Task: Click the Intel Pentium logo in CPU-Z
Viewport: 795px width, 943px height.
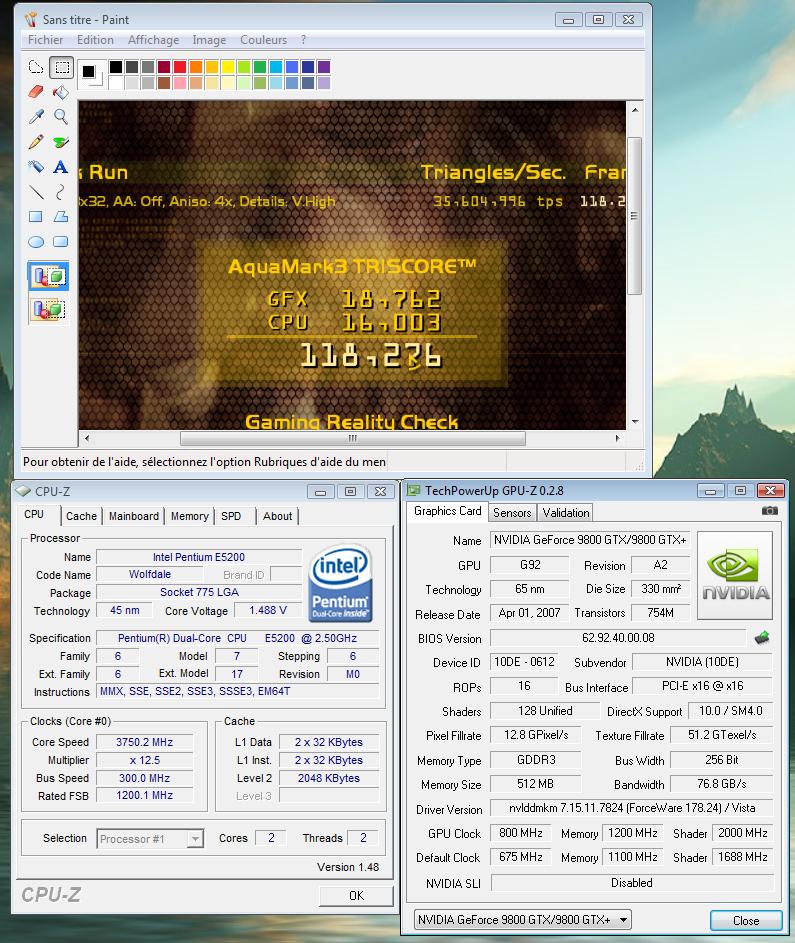Action: click(x=340, y=583)
